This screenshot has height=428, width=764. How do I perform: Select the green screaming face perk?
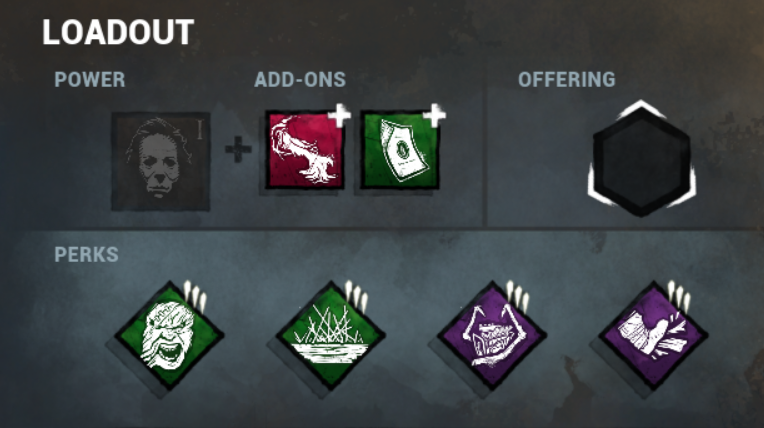[169, 335]
